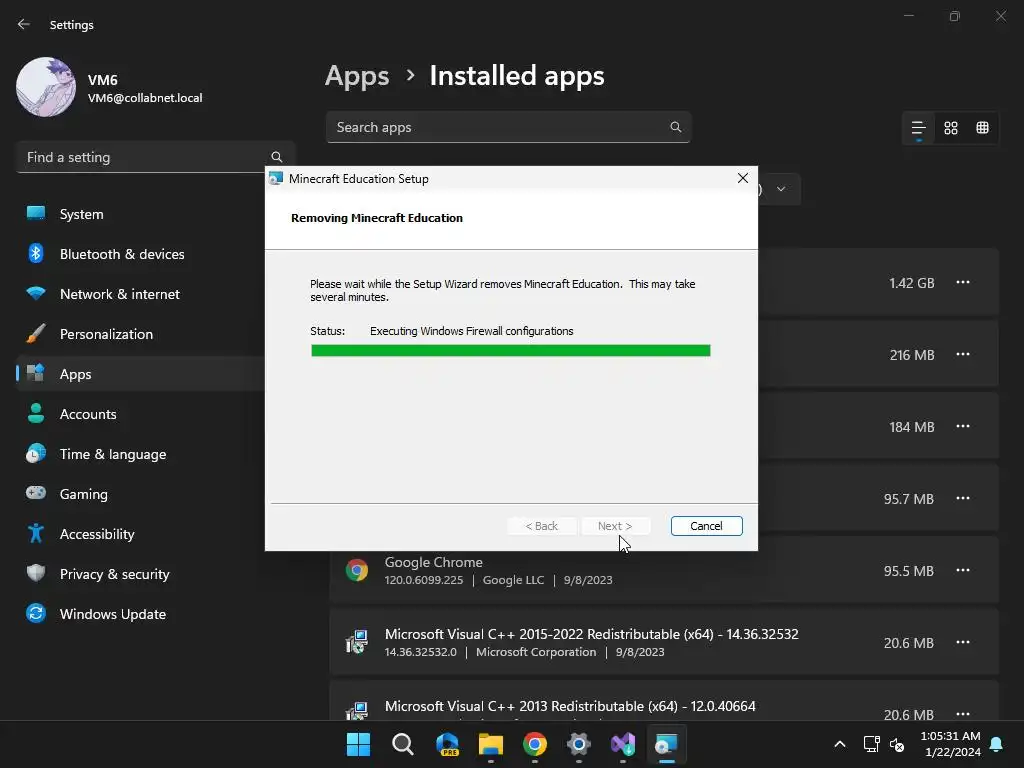Click the Find a setting search icon
The width and height of the screenshot is (1024, 768).
[276, 157]
